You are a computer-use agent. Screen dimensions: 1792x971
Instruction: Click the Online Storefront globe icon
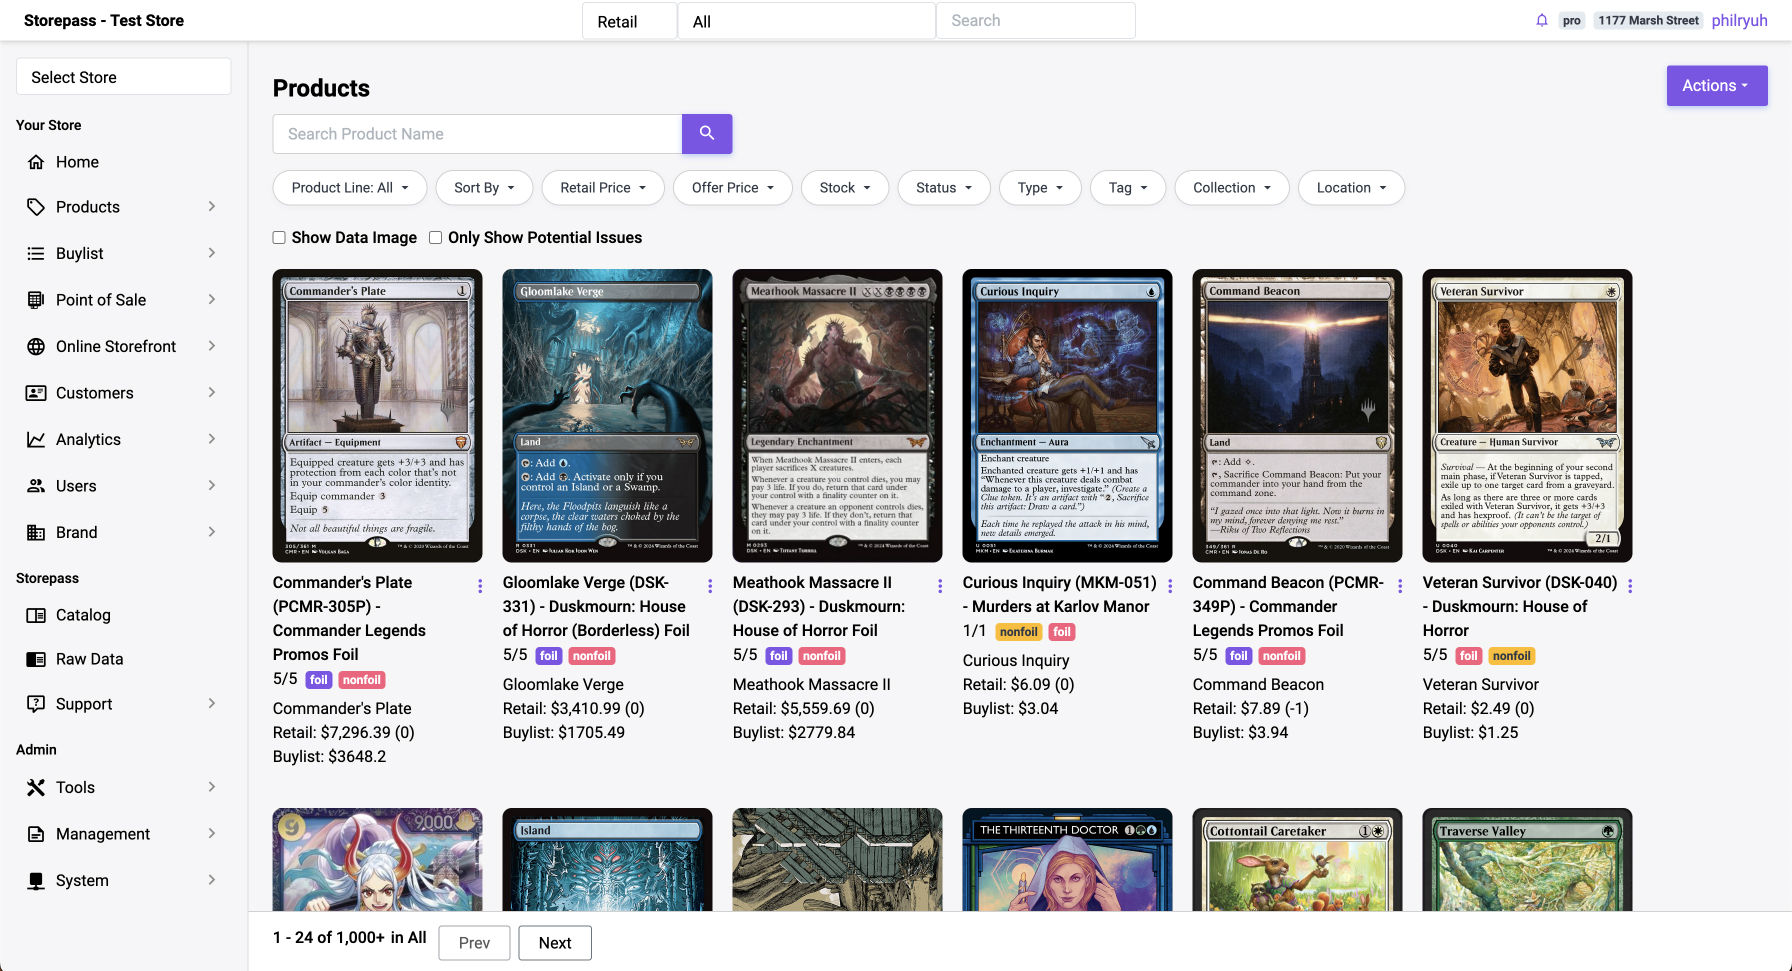[x=36, y=347]
